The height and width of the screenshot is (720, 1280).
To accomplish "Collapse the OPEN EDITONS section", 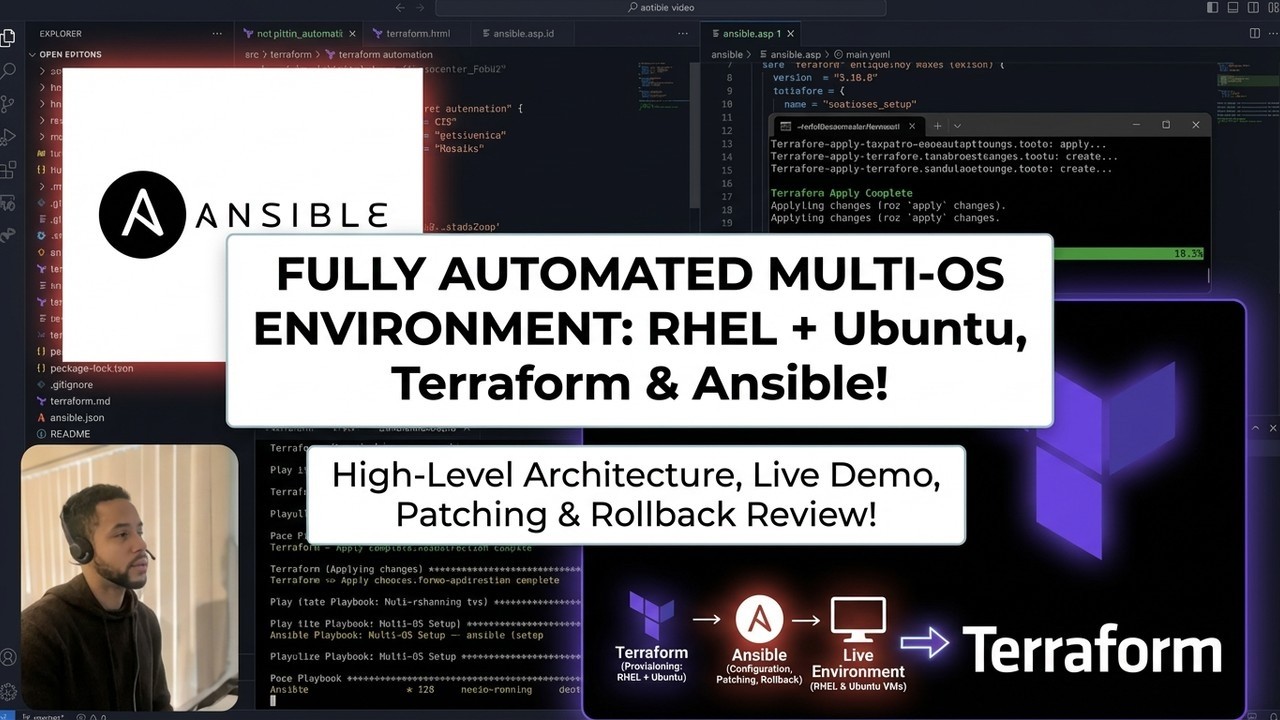I will [70, 55].
